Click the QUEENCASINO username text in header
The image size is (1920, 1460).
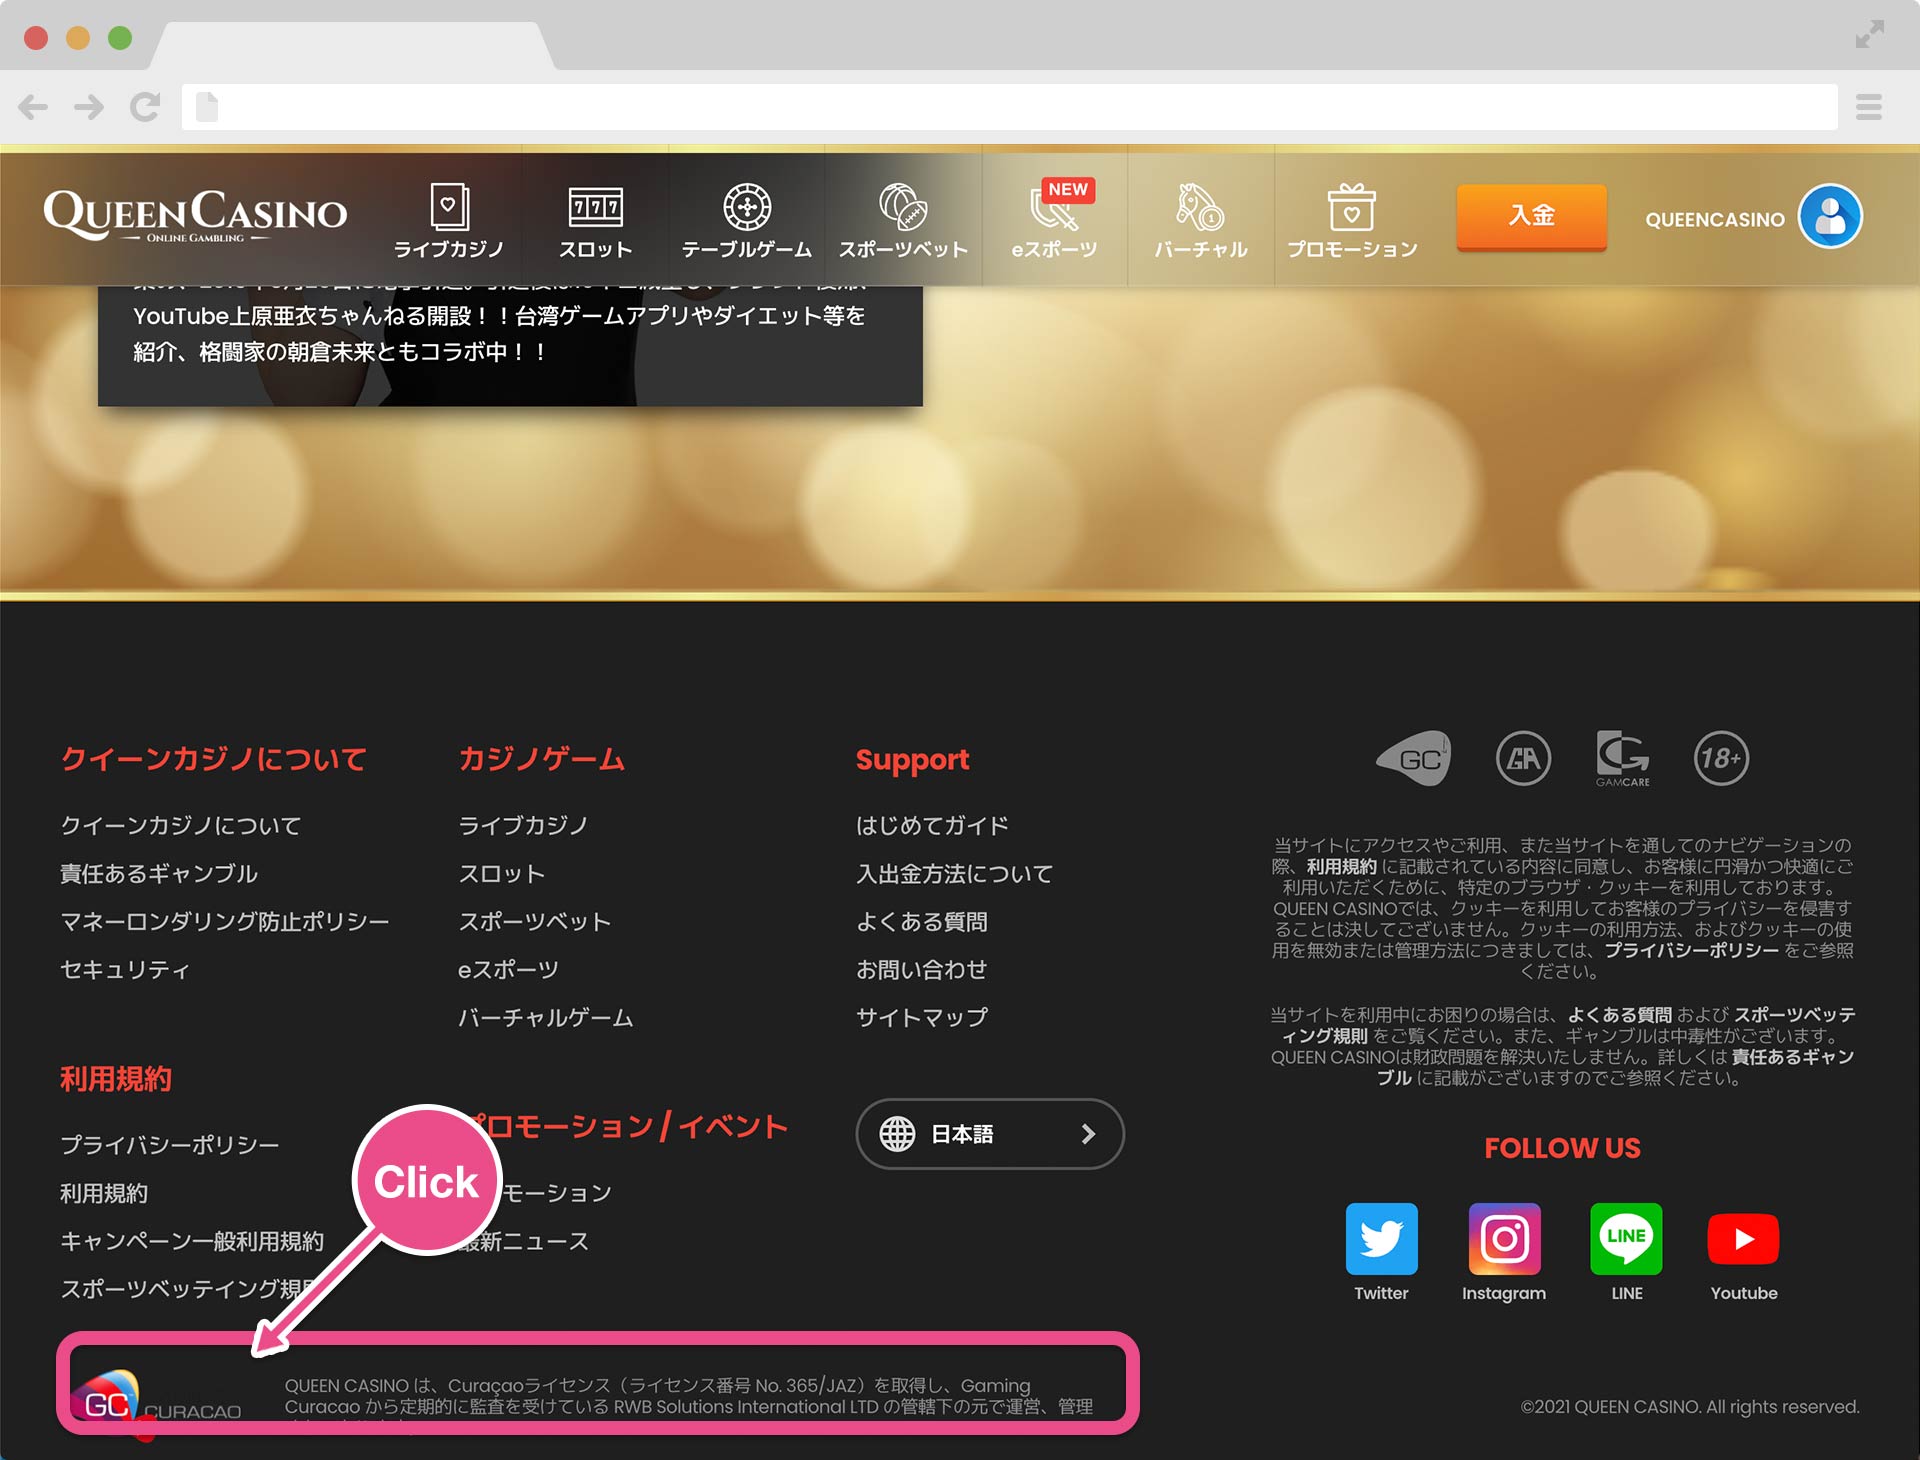pyautogui.click(x=1714, y=219)
